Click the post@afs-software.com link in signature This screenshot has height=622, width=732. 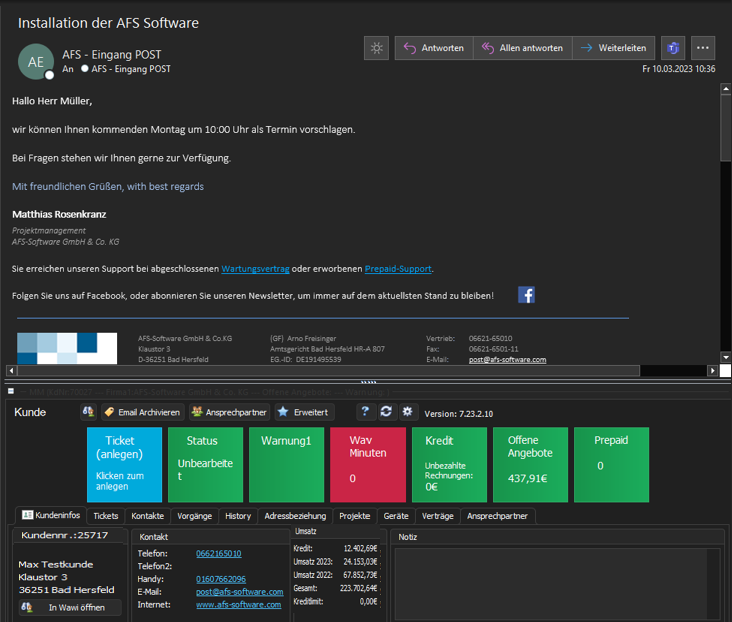507,360
